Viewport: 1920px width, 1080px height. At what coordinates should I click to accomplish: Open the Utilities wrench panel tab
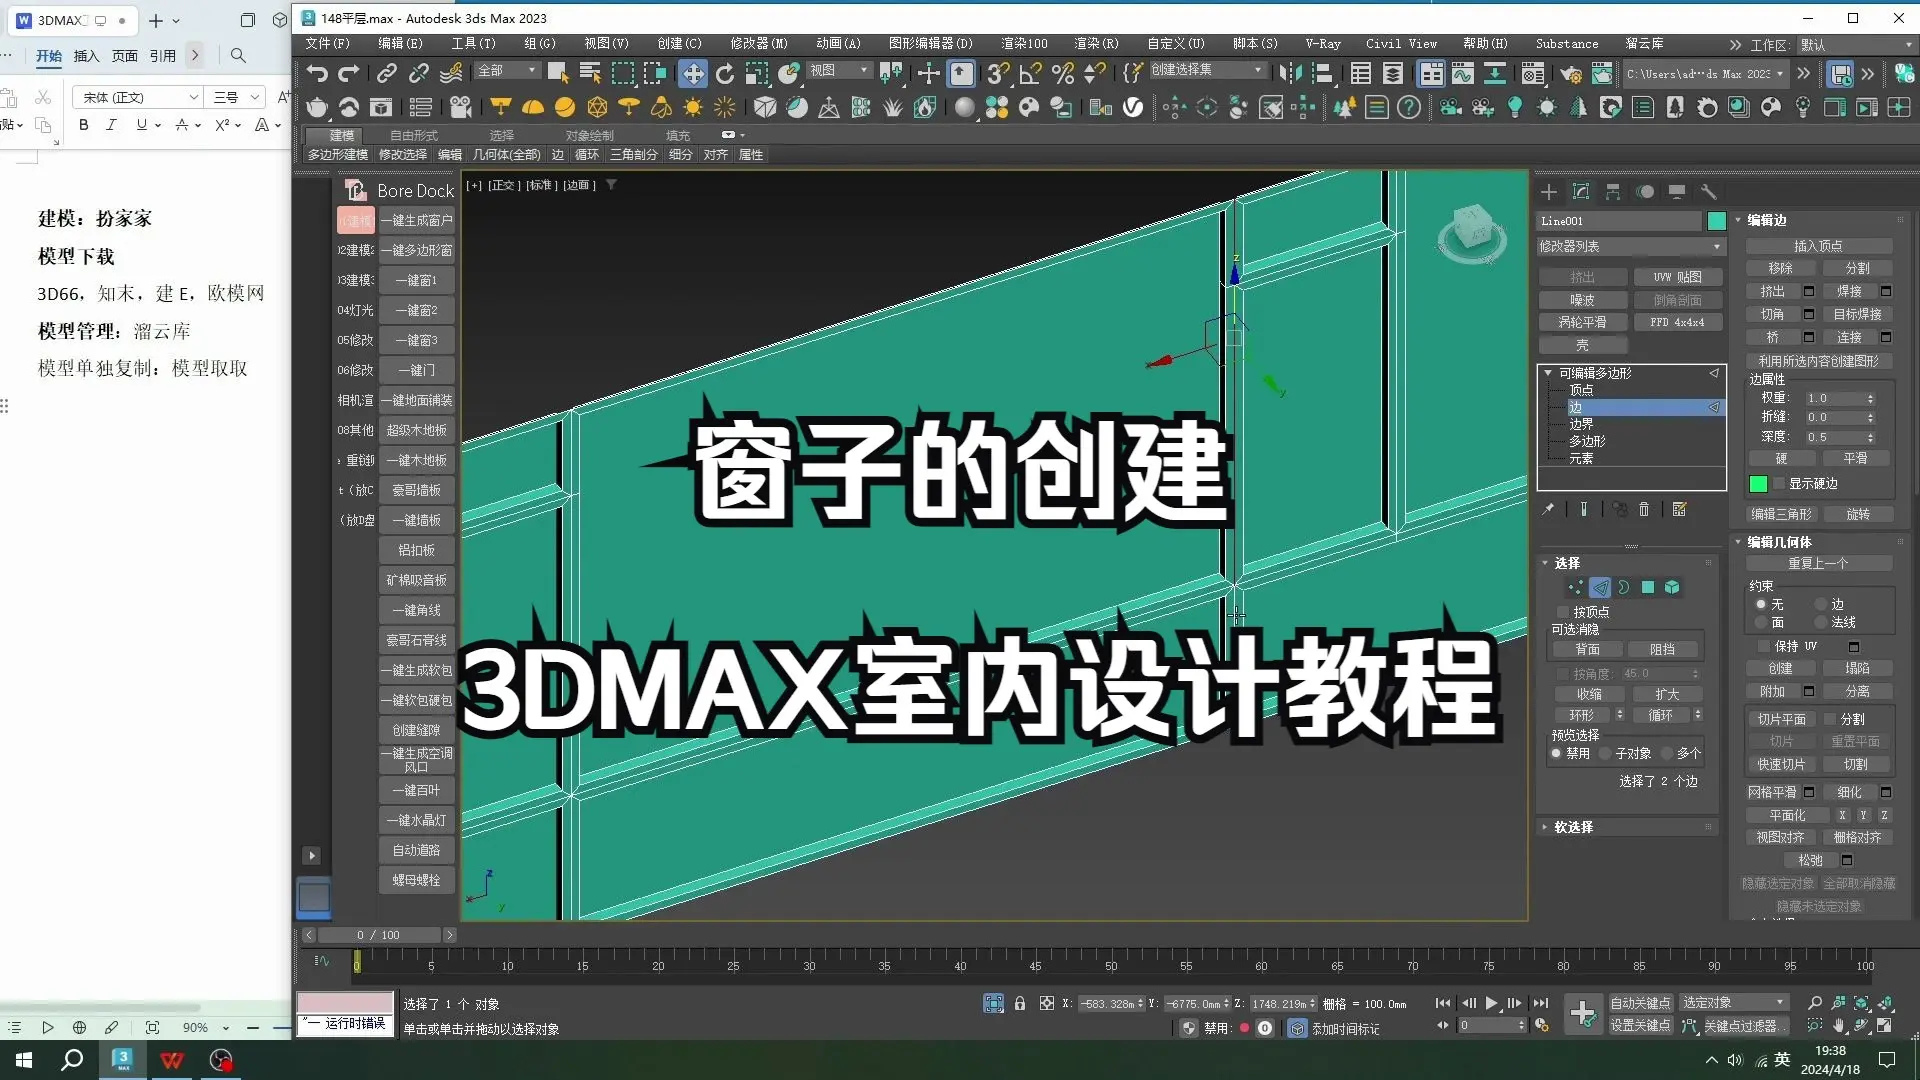(1709, 192)
